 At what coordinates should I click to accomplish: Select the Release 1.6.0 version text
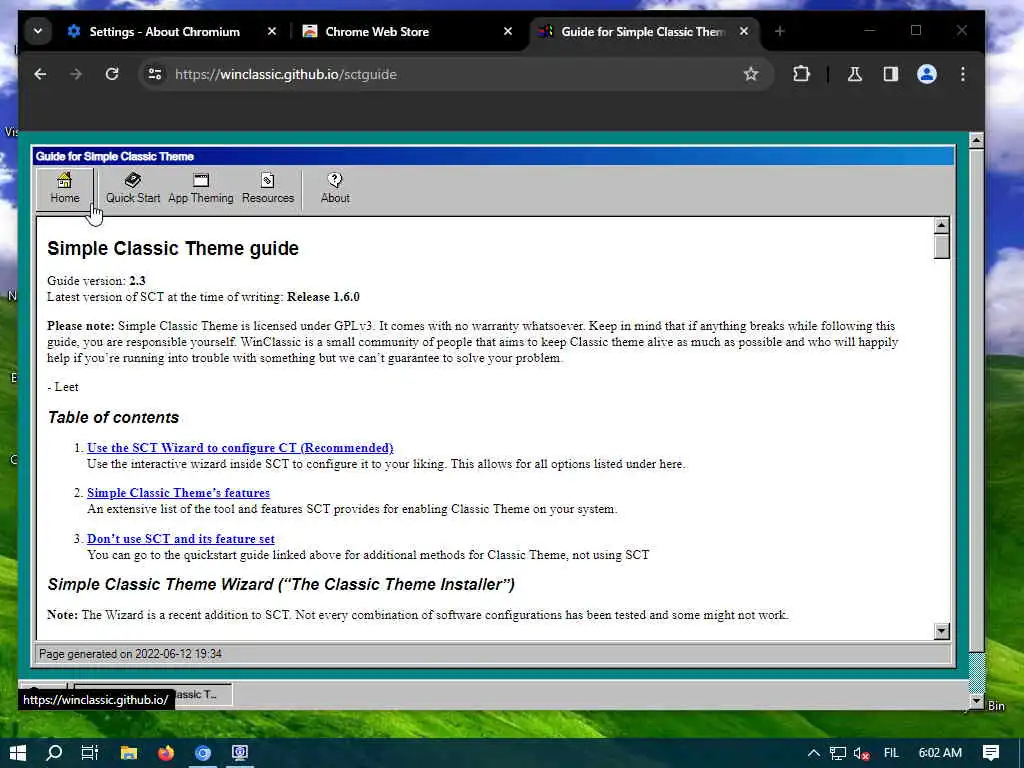pyautogui.click(x=323, y=297)
